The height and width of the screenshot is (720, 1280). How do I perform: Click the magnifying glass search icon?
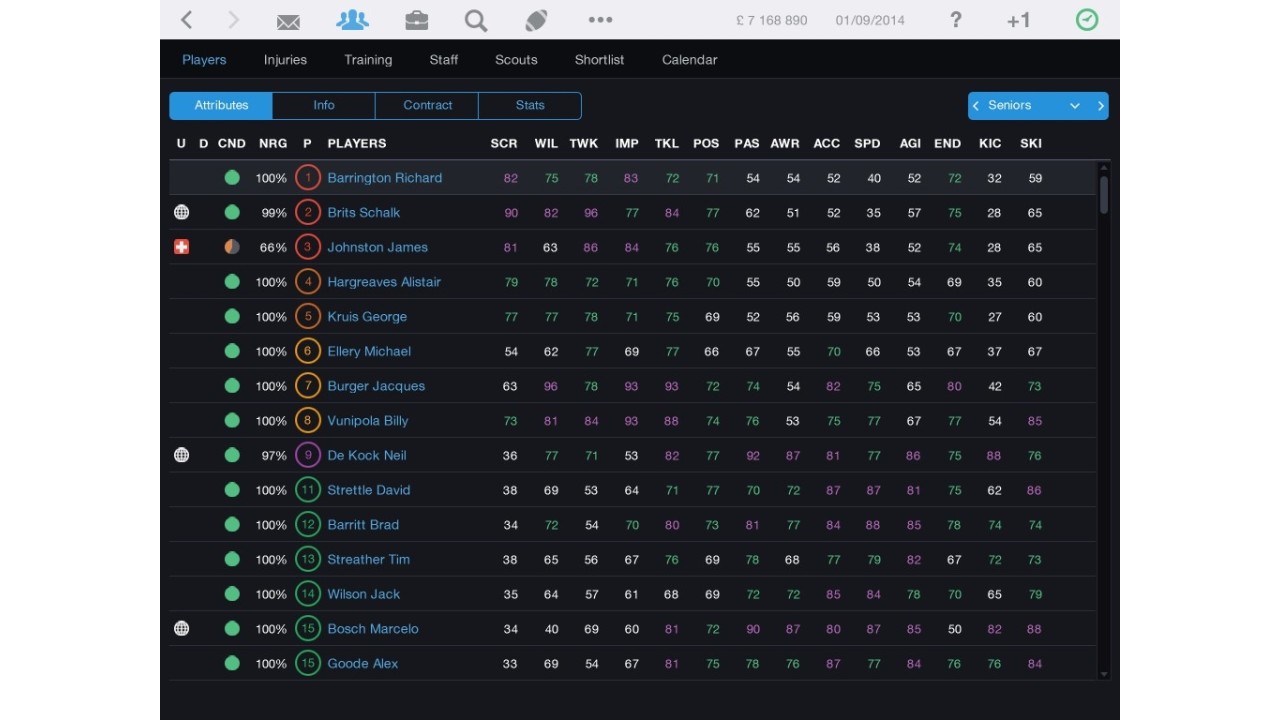click(x=475, y=20)
